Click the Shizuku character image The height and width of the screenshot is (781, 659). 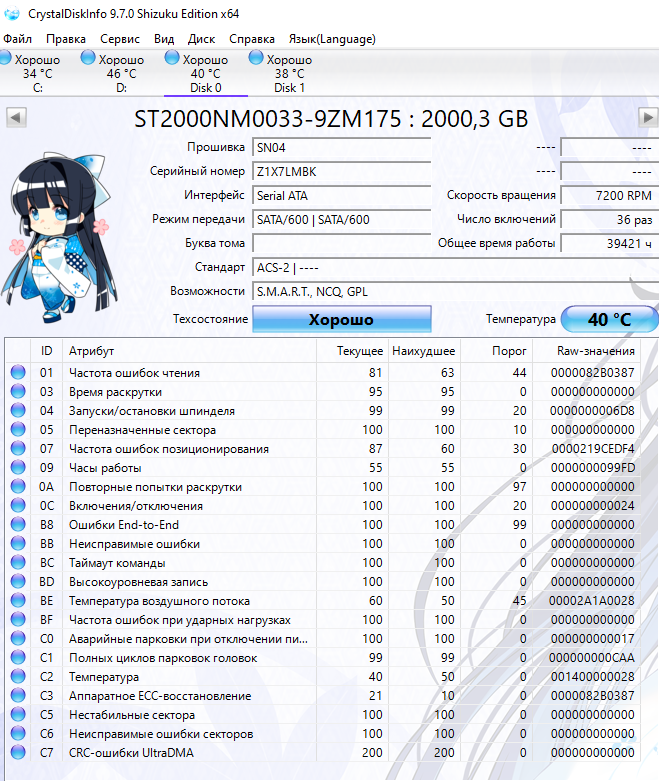click(x=60, y=238)
